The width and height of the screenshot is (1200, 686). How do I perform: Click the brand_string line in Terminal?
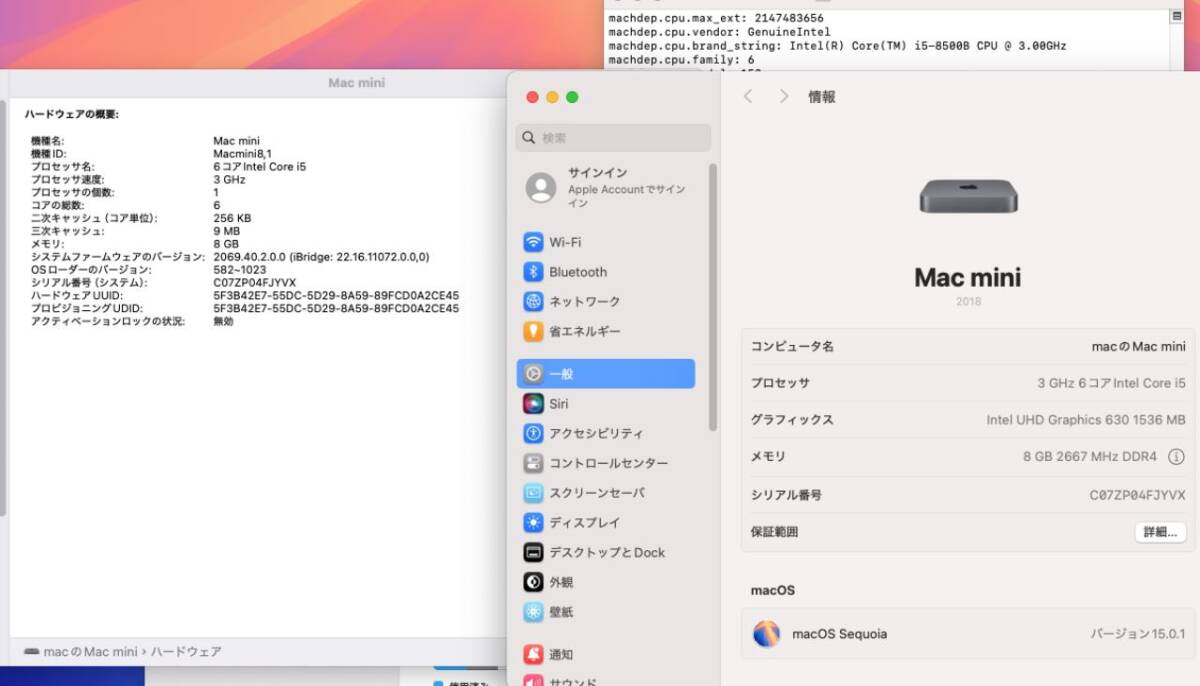pos(837,46)
